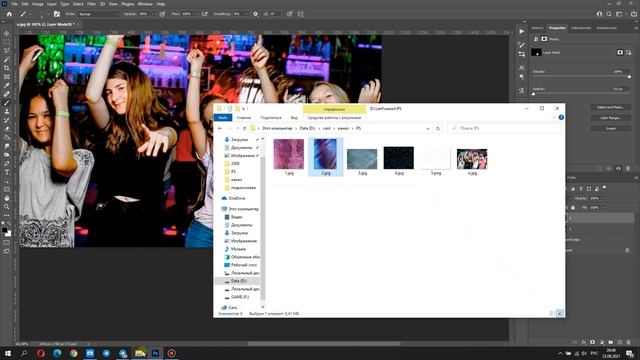Select Data (D:) drive in Explorer sidebar
Viewport: 640px width, 360px height.
(x=238, y=281)
